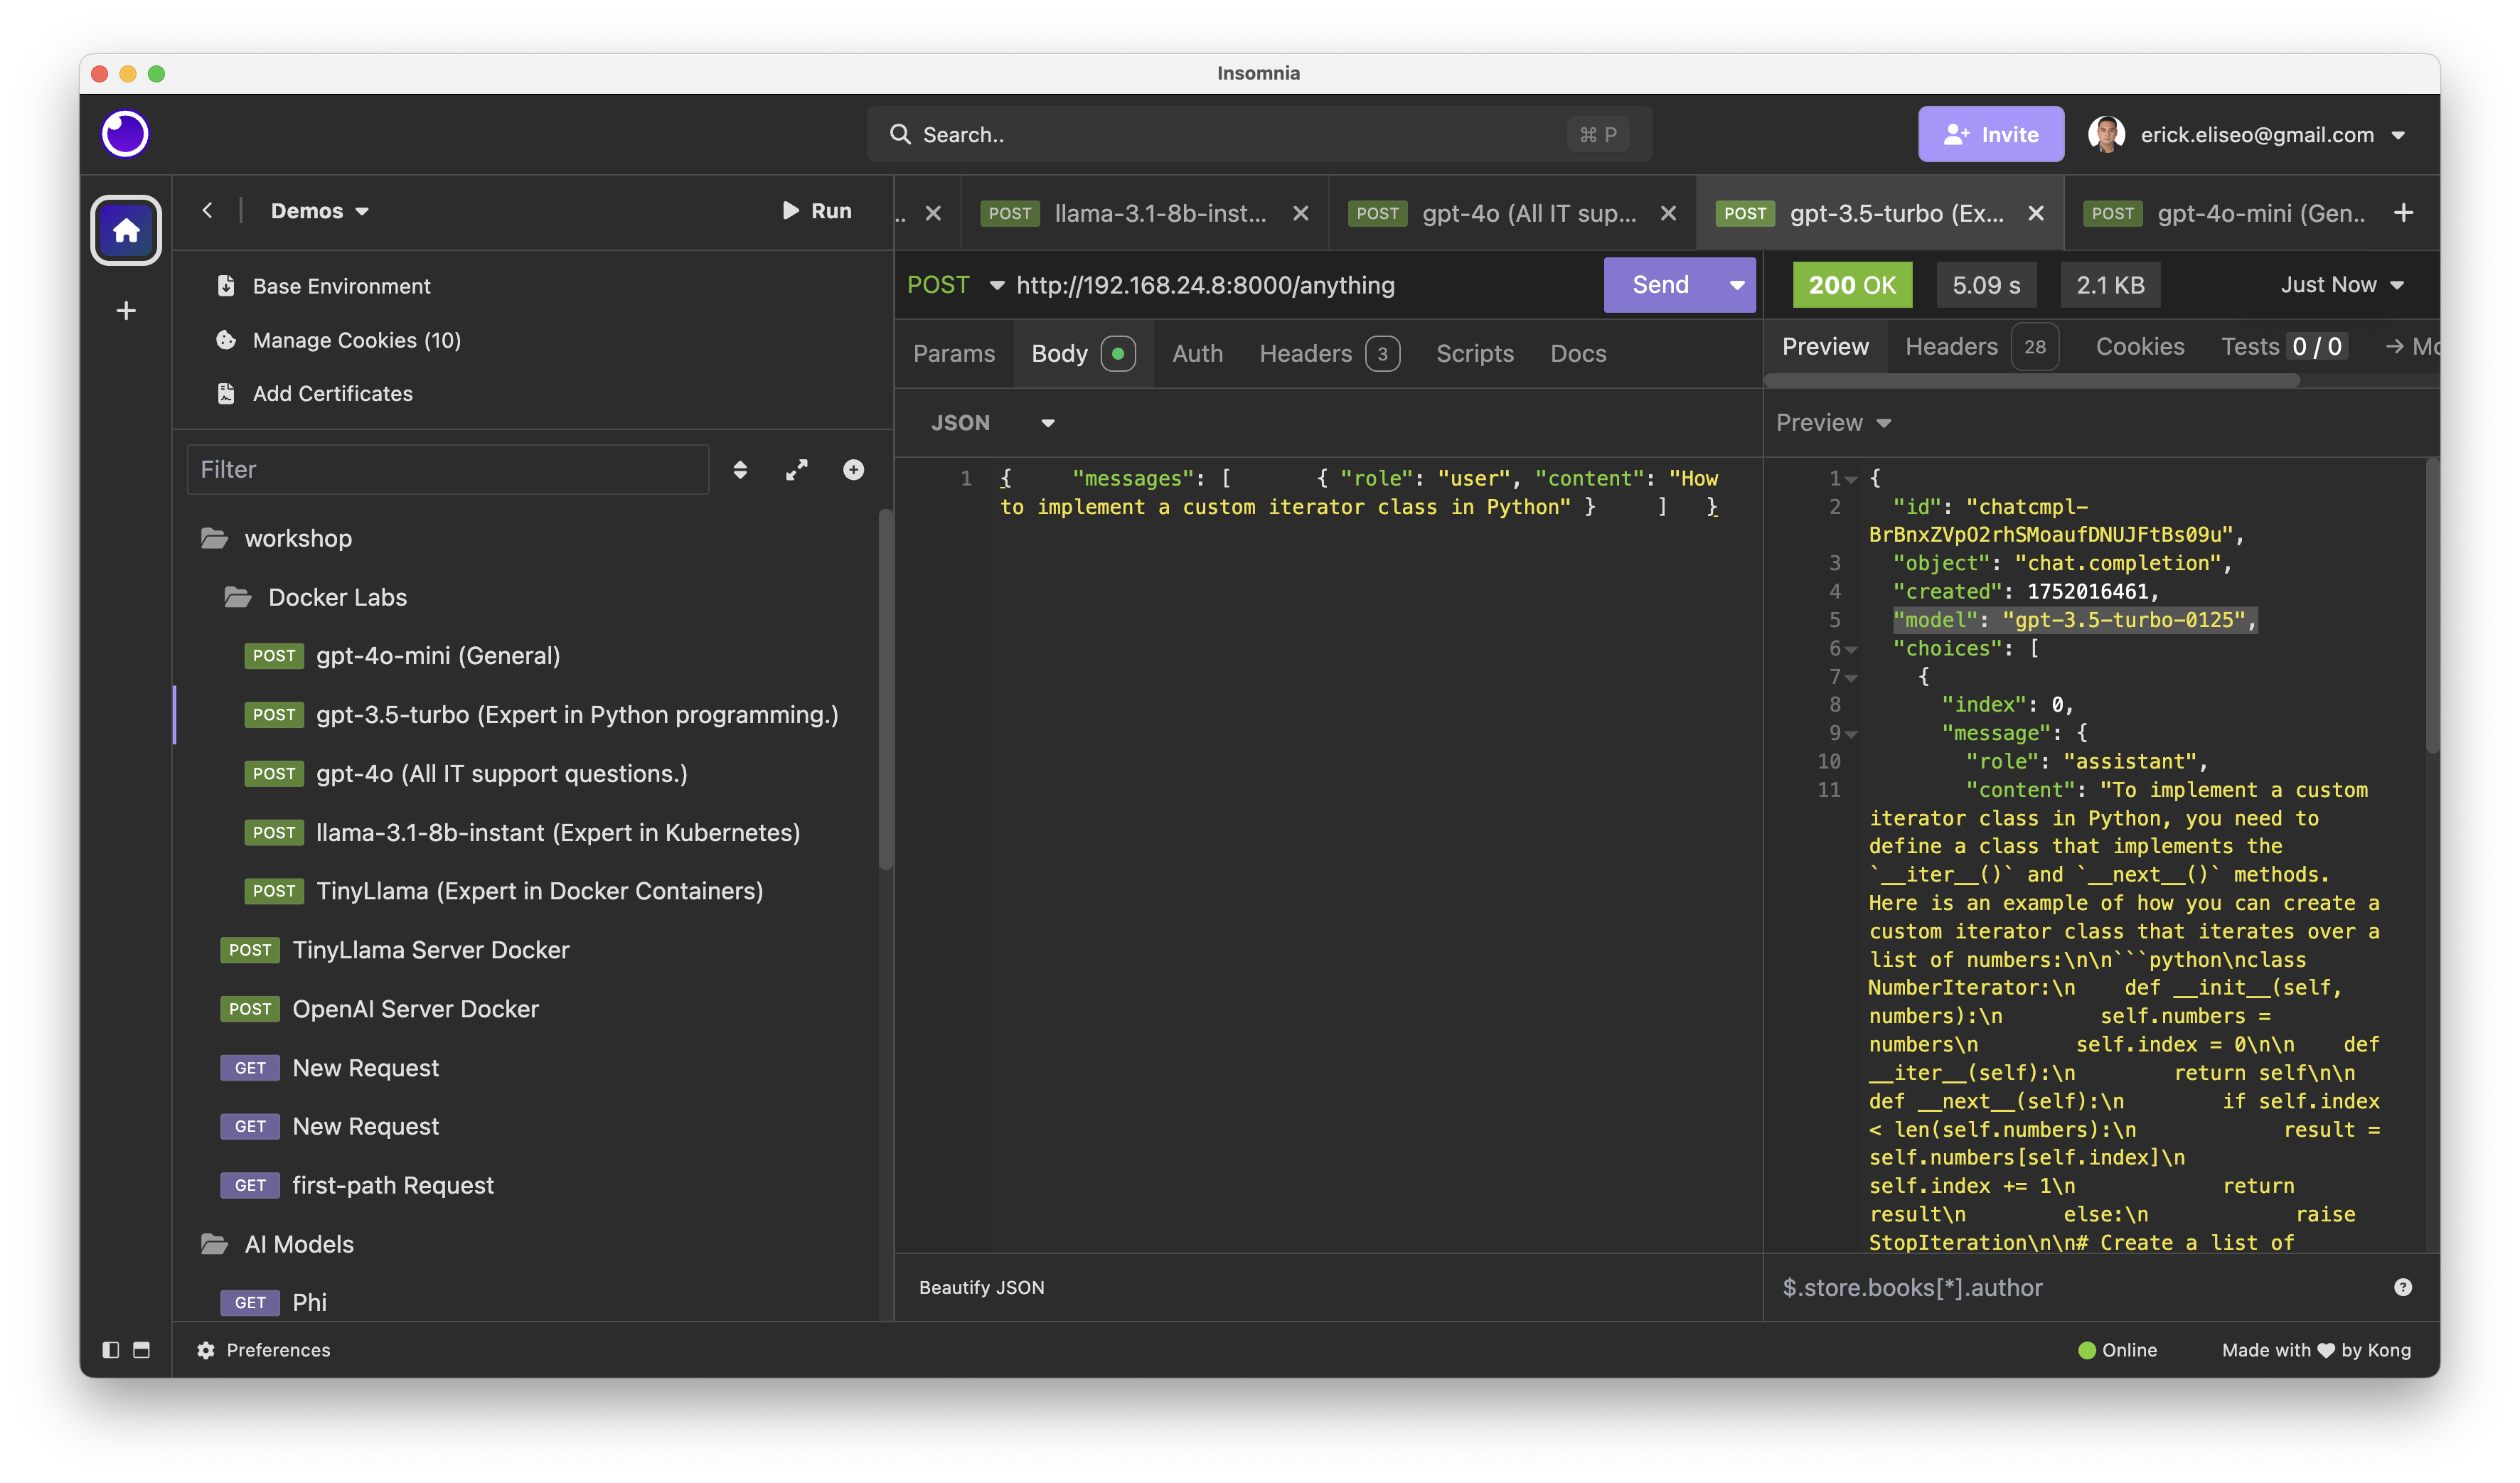Click the help question mark icon at bottom right

pyautogui.click(x=2402, y=1287)
